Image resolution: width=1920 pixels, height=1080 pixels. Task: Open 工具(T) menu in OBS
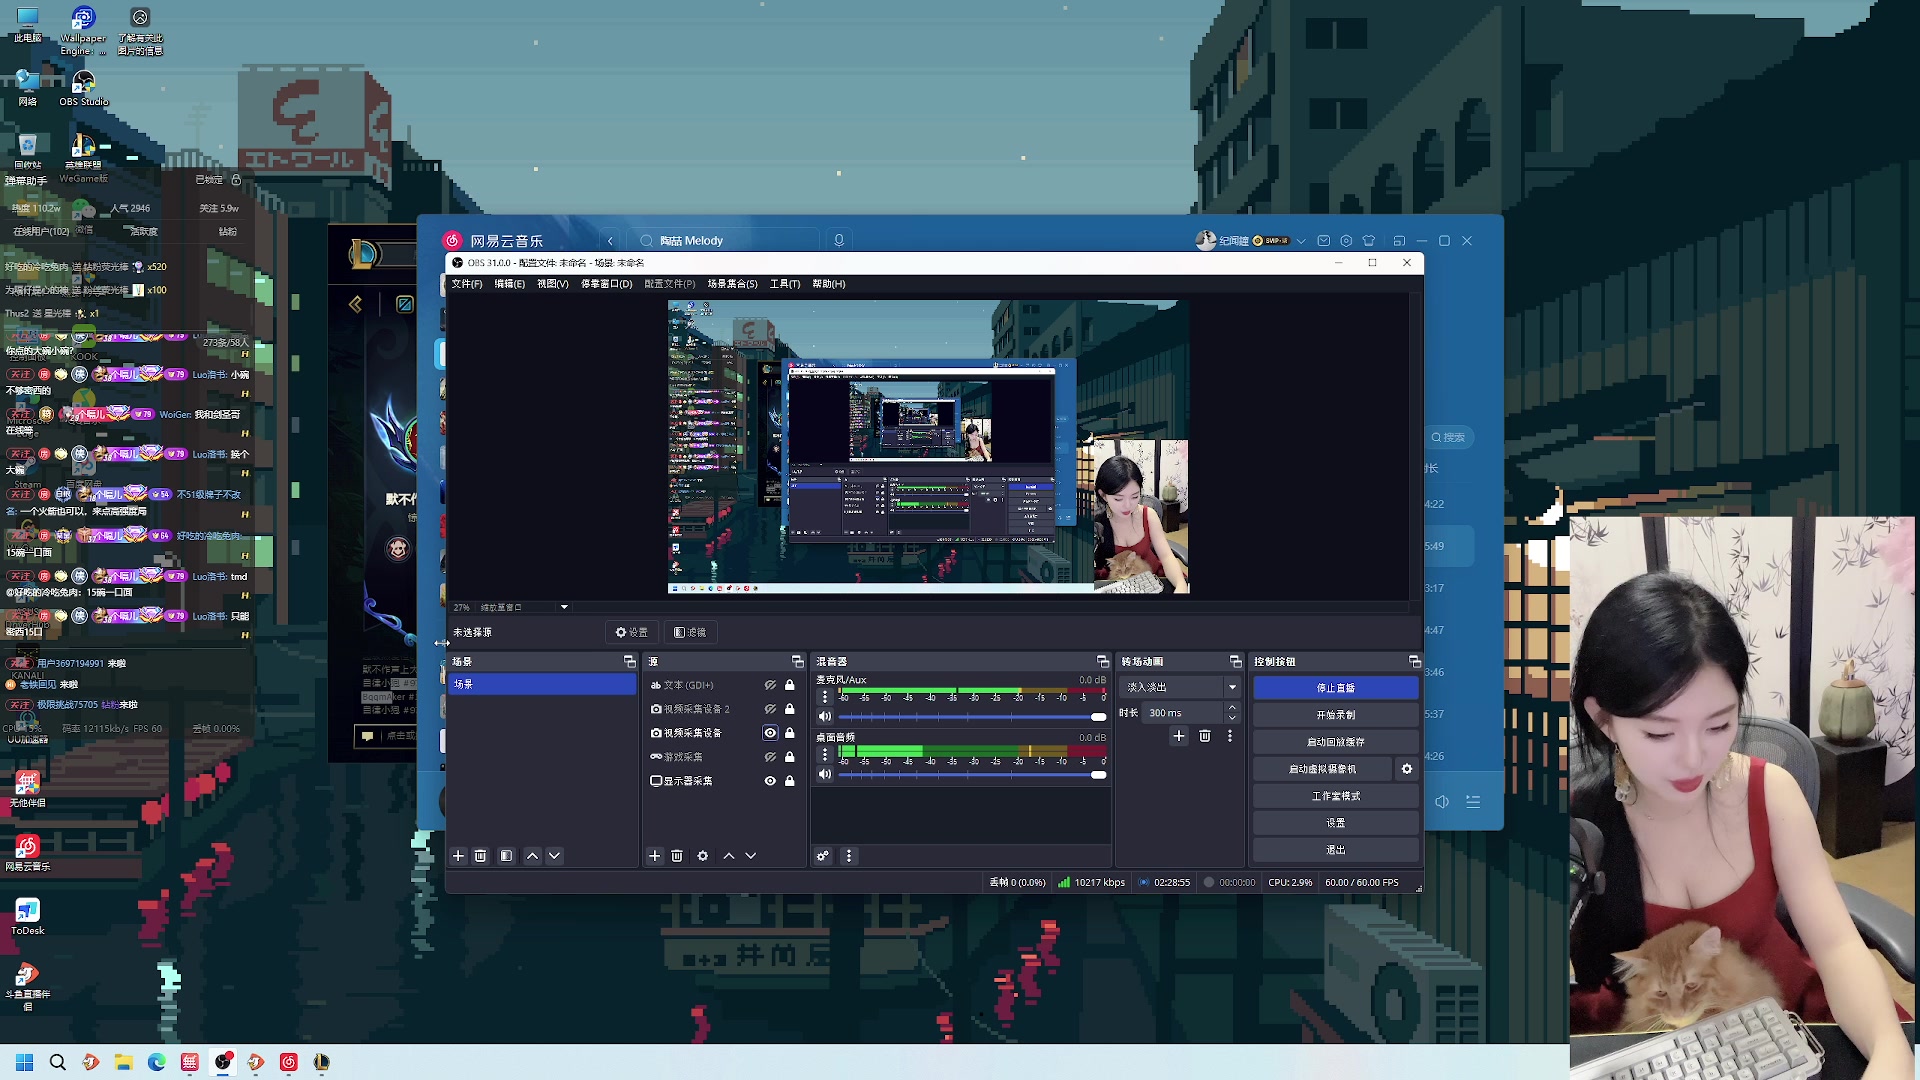(785, 284)
